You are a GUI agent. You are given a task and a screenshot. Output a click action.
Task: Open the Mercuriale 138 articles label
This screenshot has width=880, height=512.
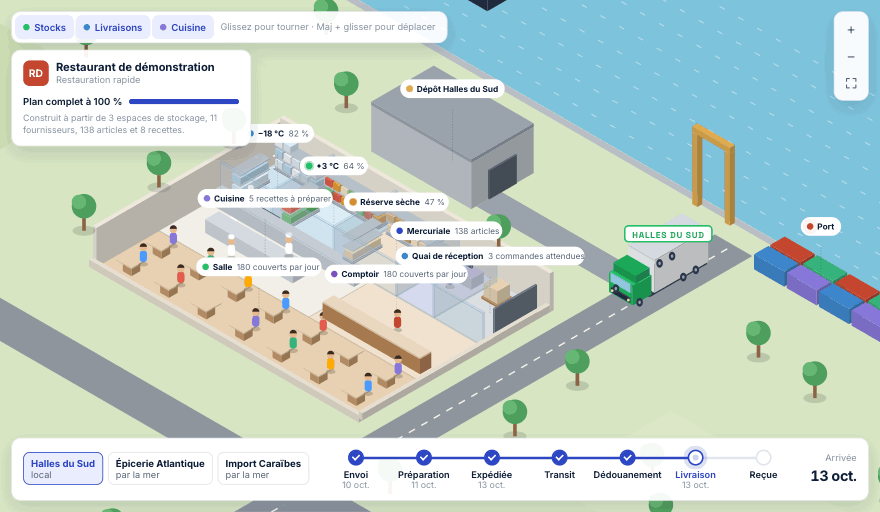click(447, 231)
